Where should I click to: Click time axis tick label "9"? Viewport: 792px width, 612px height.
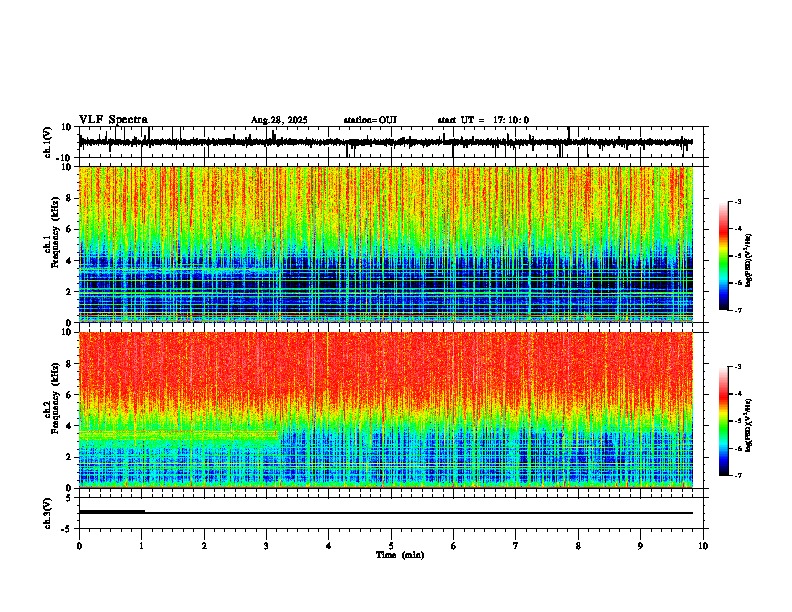pyautogui.click(x=640, y=546)
